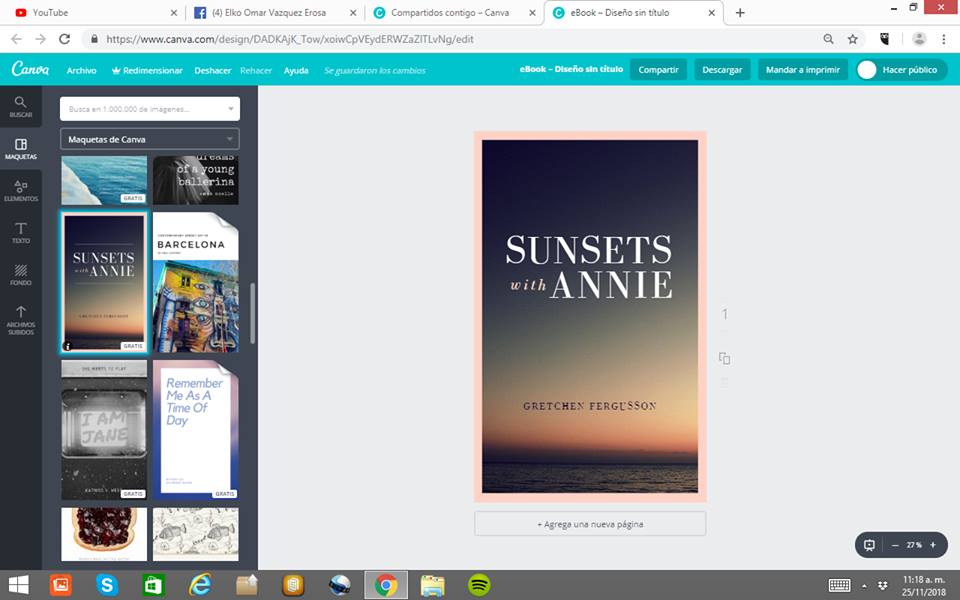Open Spotify from the Windows taskbar

point(479,585)
